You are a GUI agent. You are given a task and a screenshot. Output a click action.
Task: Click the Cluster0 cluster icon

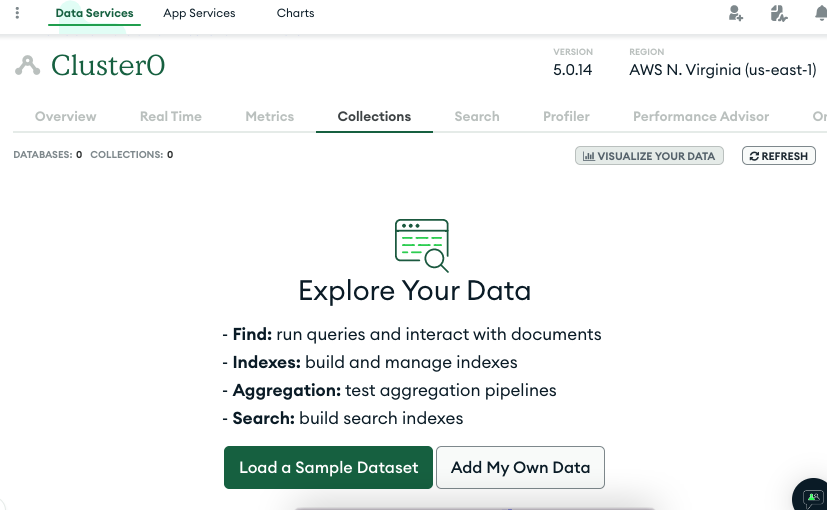pos(27,65)
